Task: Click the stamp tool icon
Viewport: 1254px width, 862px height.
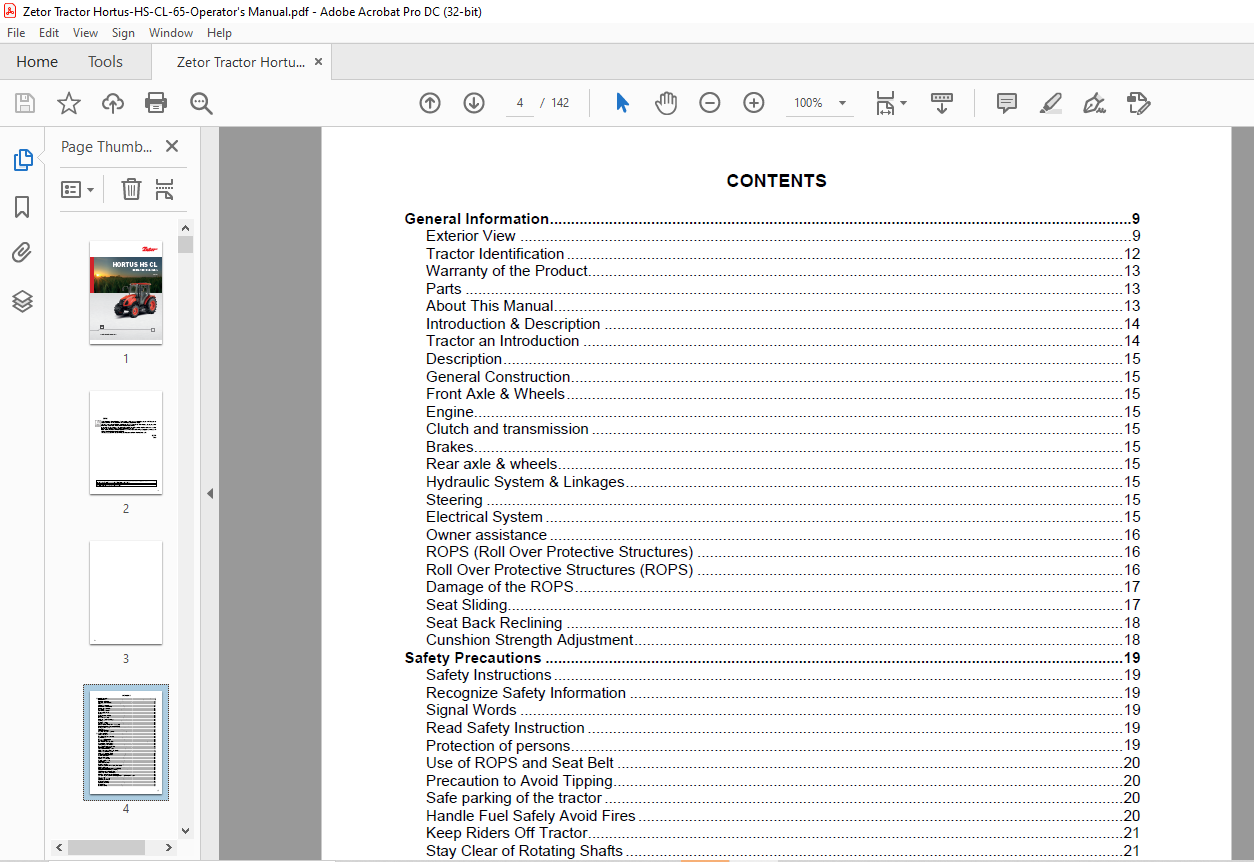Action: click(x=1138, y=103)
